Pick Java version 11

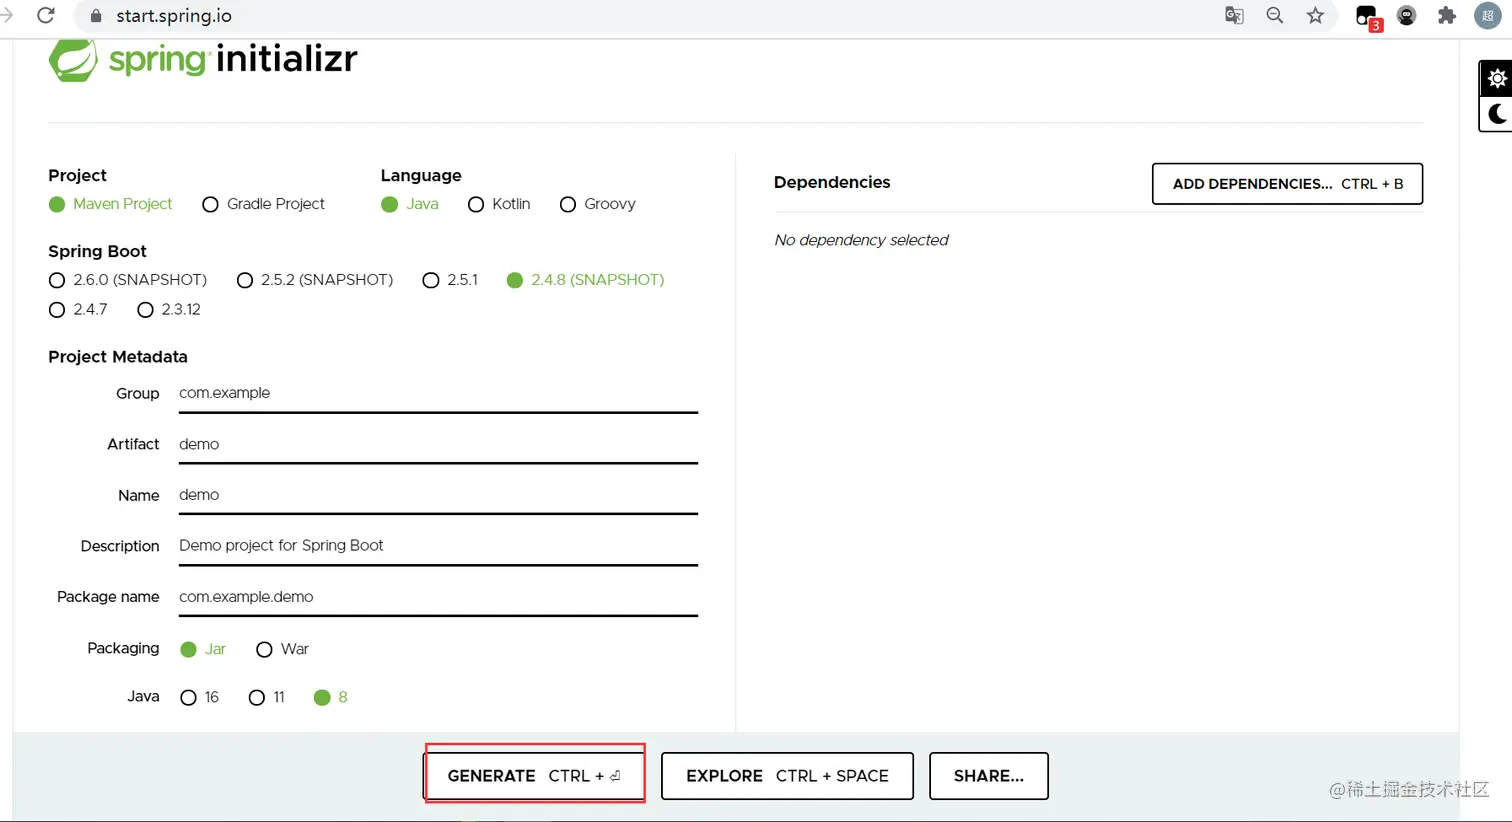click(x=267, y=697)
